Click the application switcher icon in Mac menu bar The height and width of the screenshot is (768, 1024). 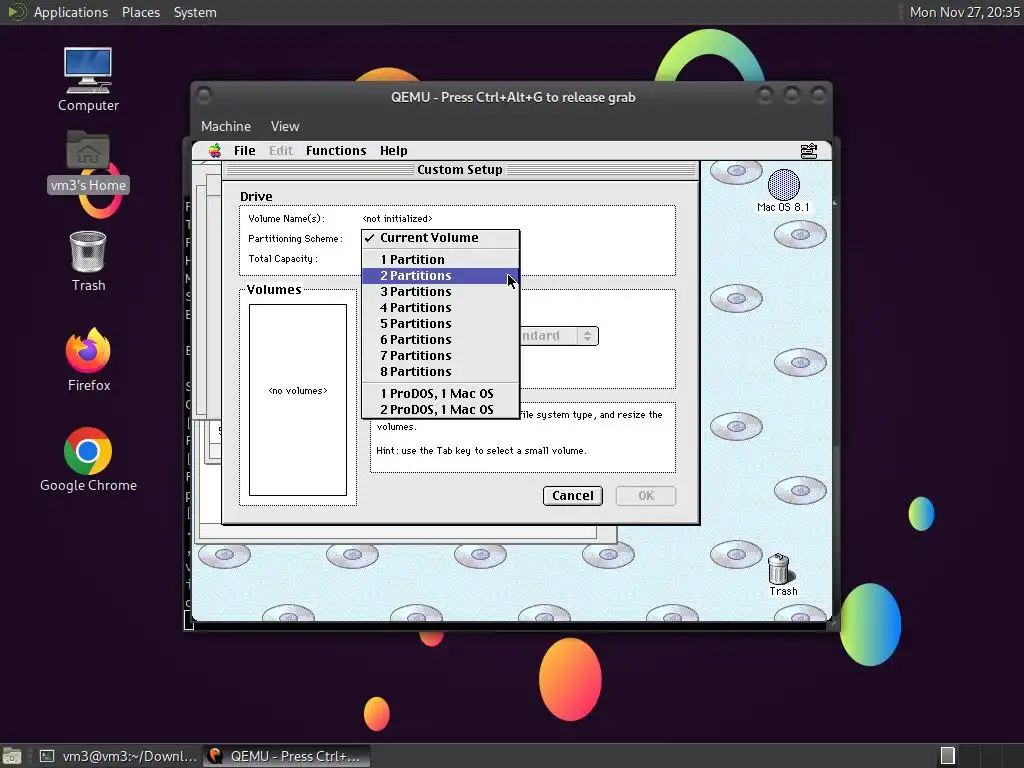coord(808,151)
